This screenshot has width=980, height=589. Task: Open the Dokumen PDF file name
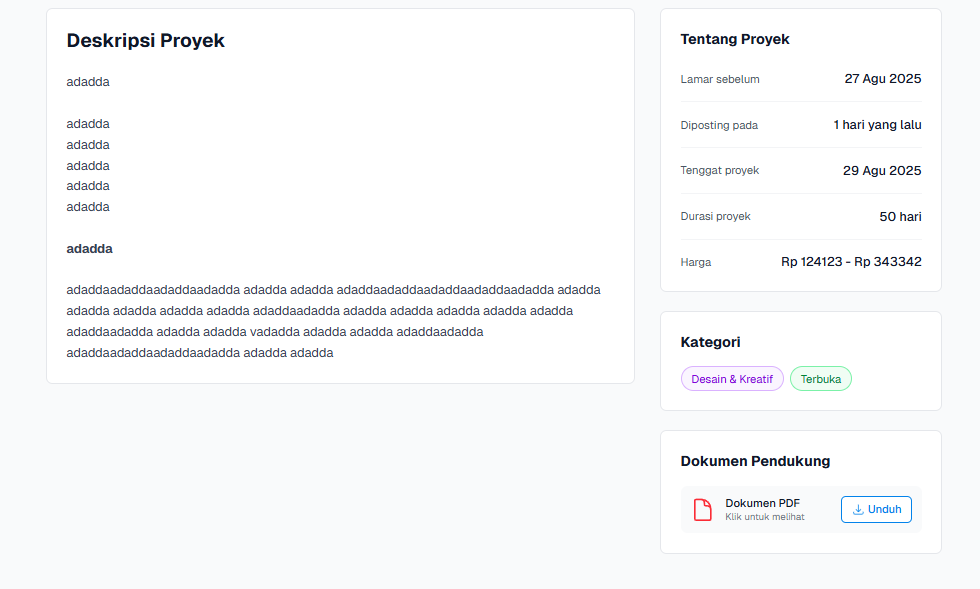point(762,503)
